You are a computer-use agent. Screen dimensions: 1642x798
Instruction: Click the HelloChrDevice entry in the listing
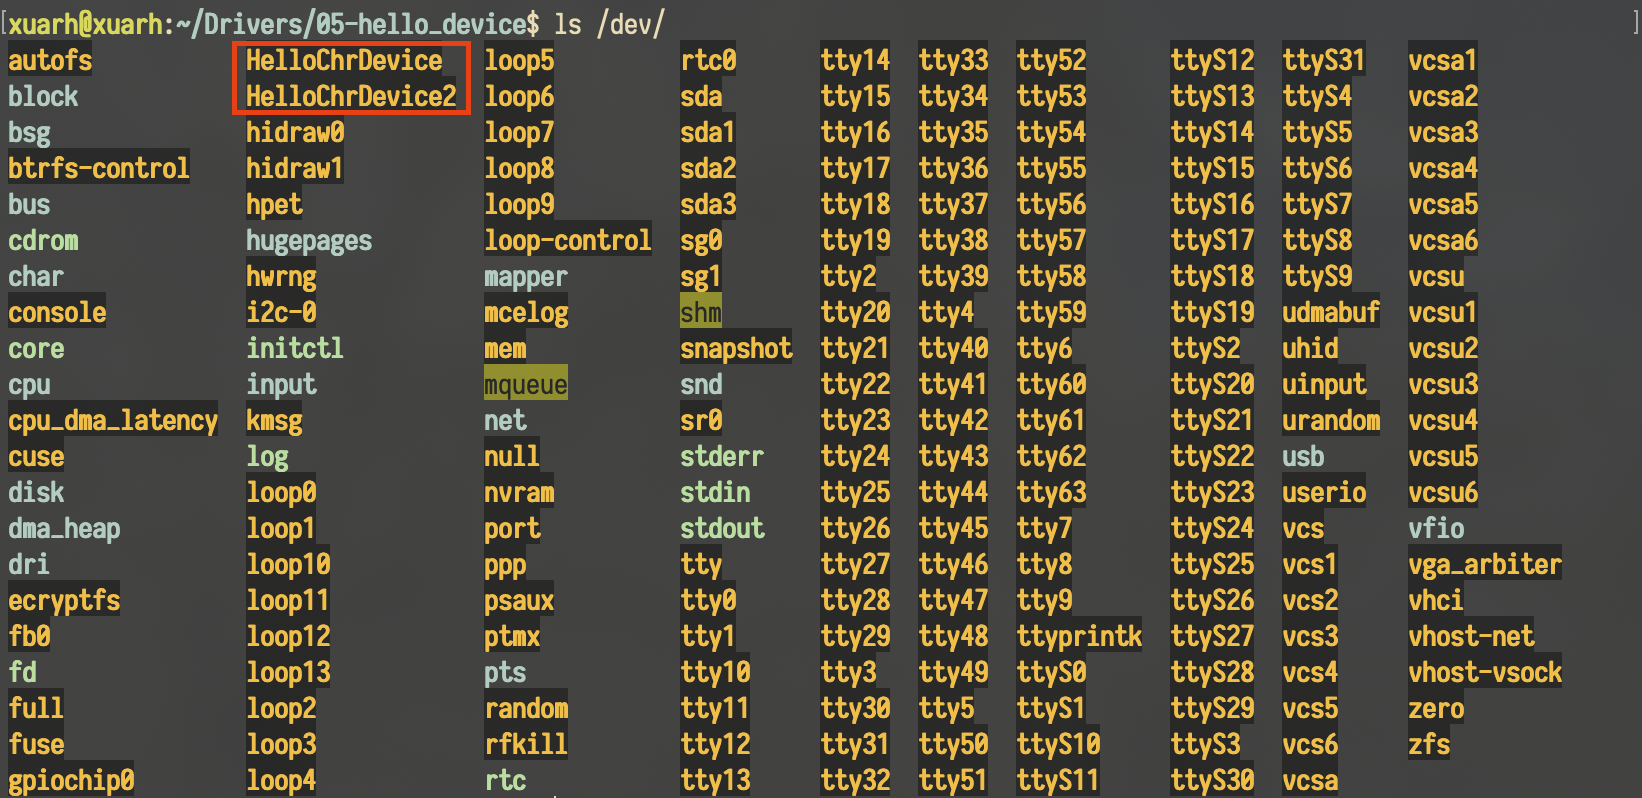344,61
